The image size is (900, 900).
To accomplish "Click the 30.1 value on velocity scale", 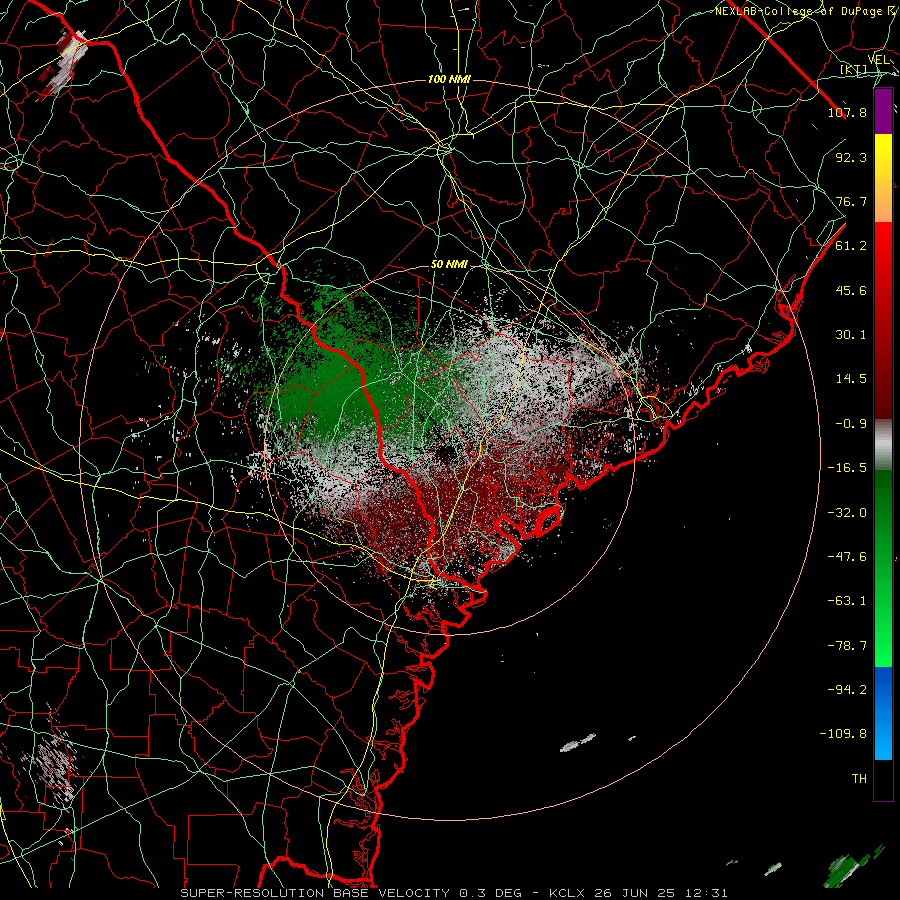I will (851, 335).
